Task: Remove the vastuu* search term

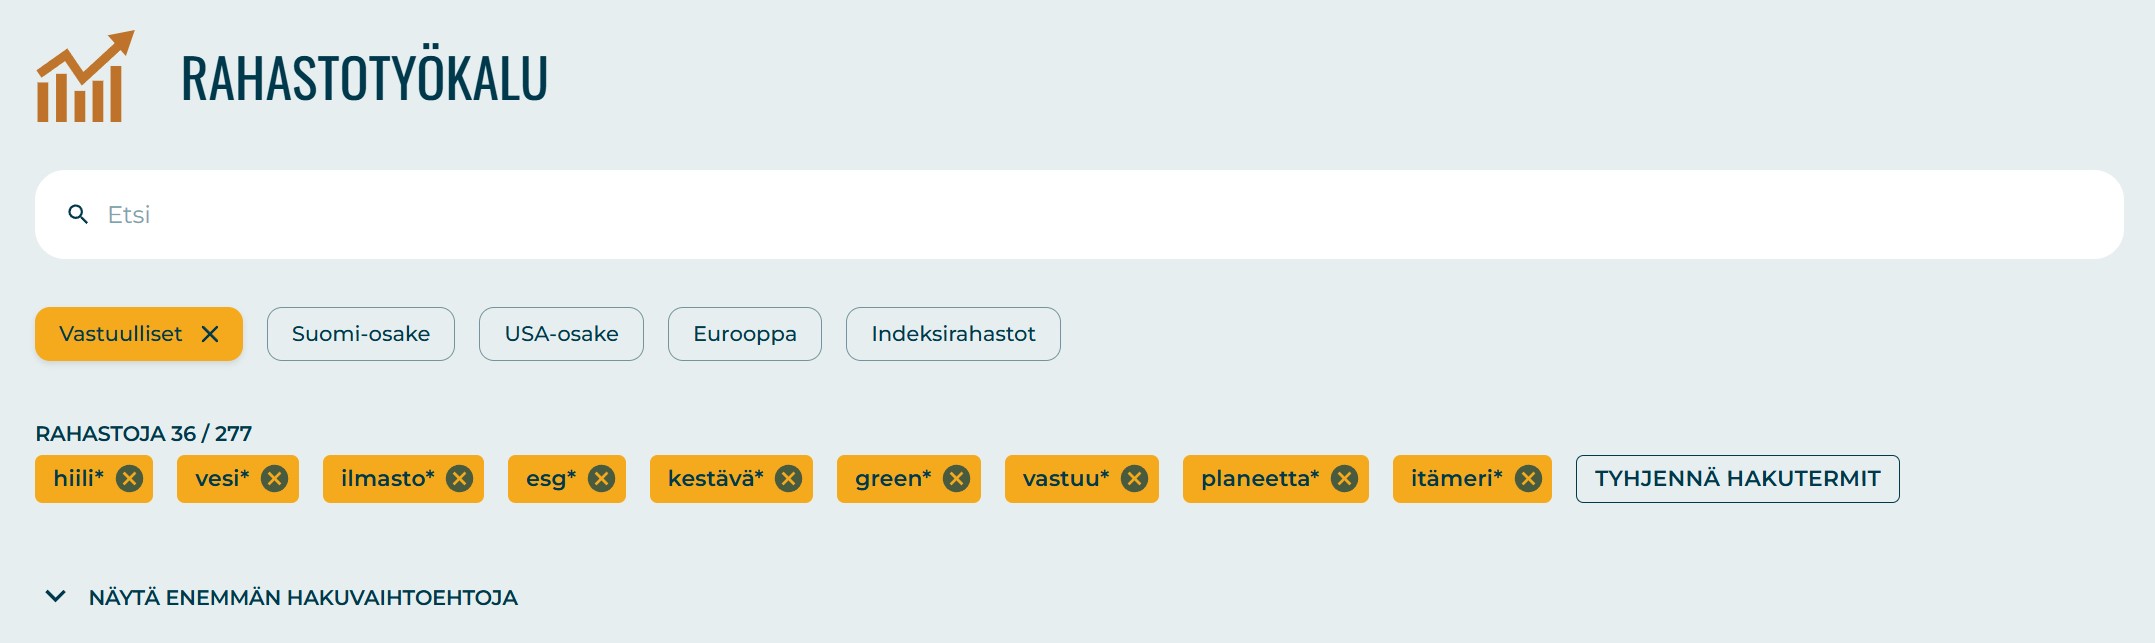Action: click(1134, 479)
